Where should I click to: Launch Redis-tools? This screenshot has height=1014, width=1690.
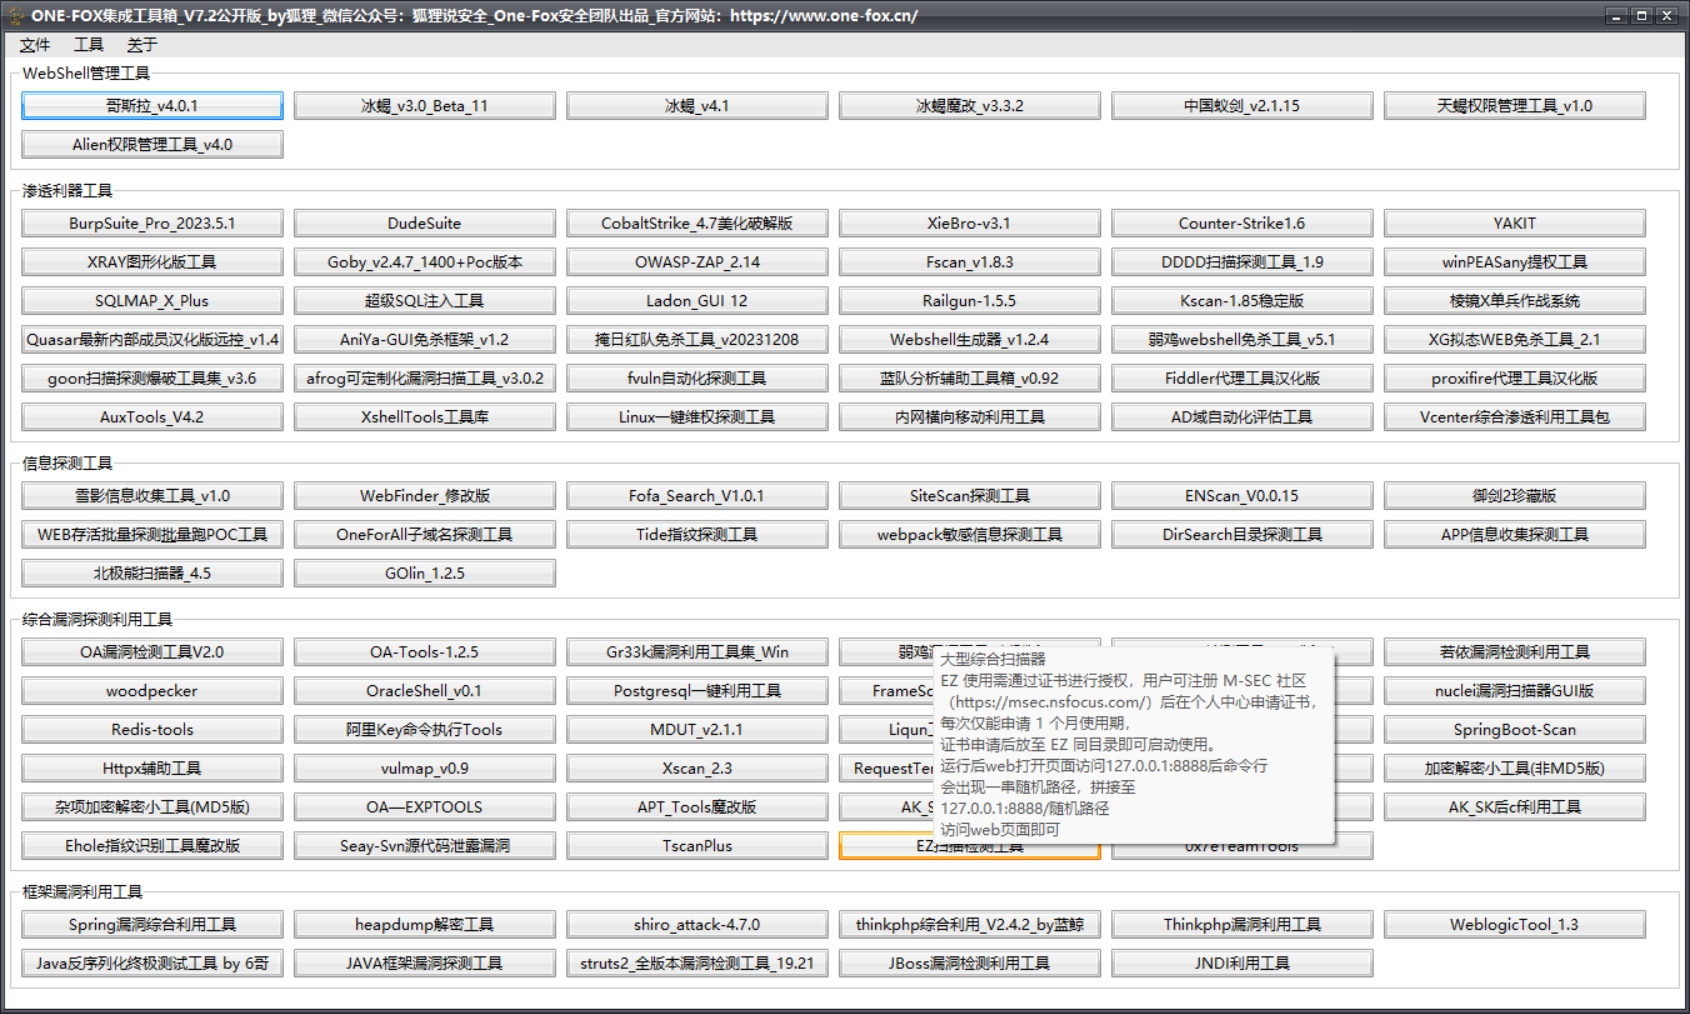152,730
